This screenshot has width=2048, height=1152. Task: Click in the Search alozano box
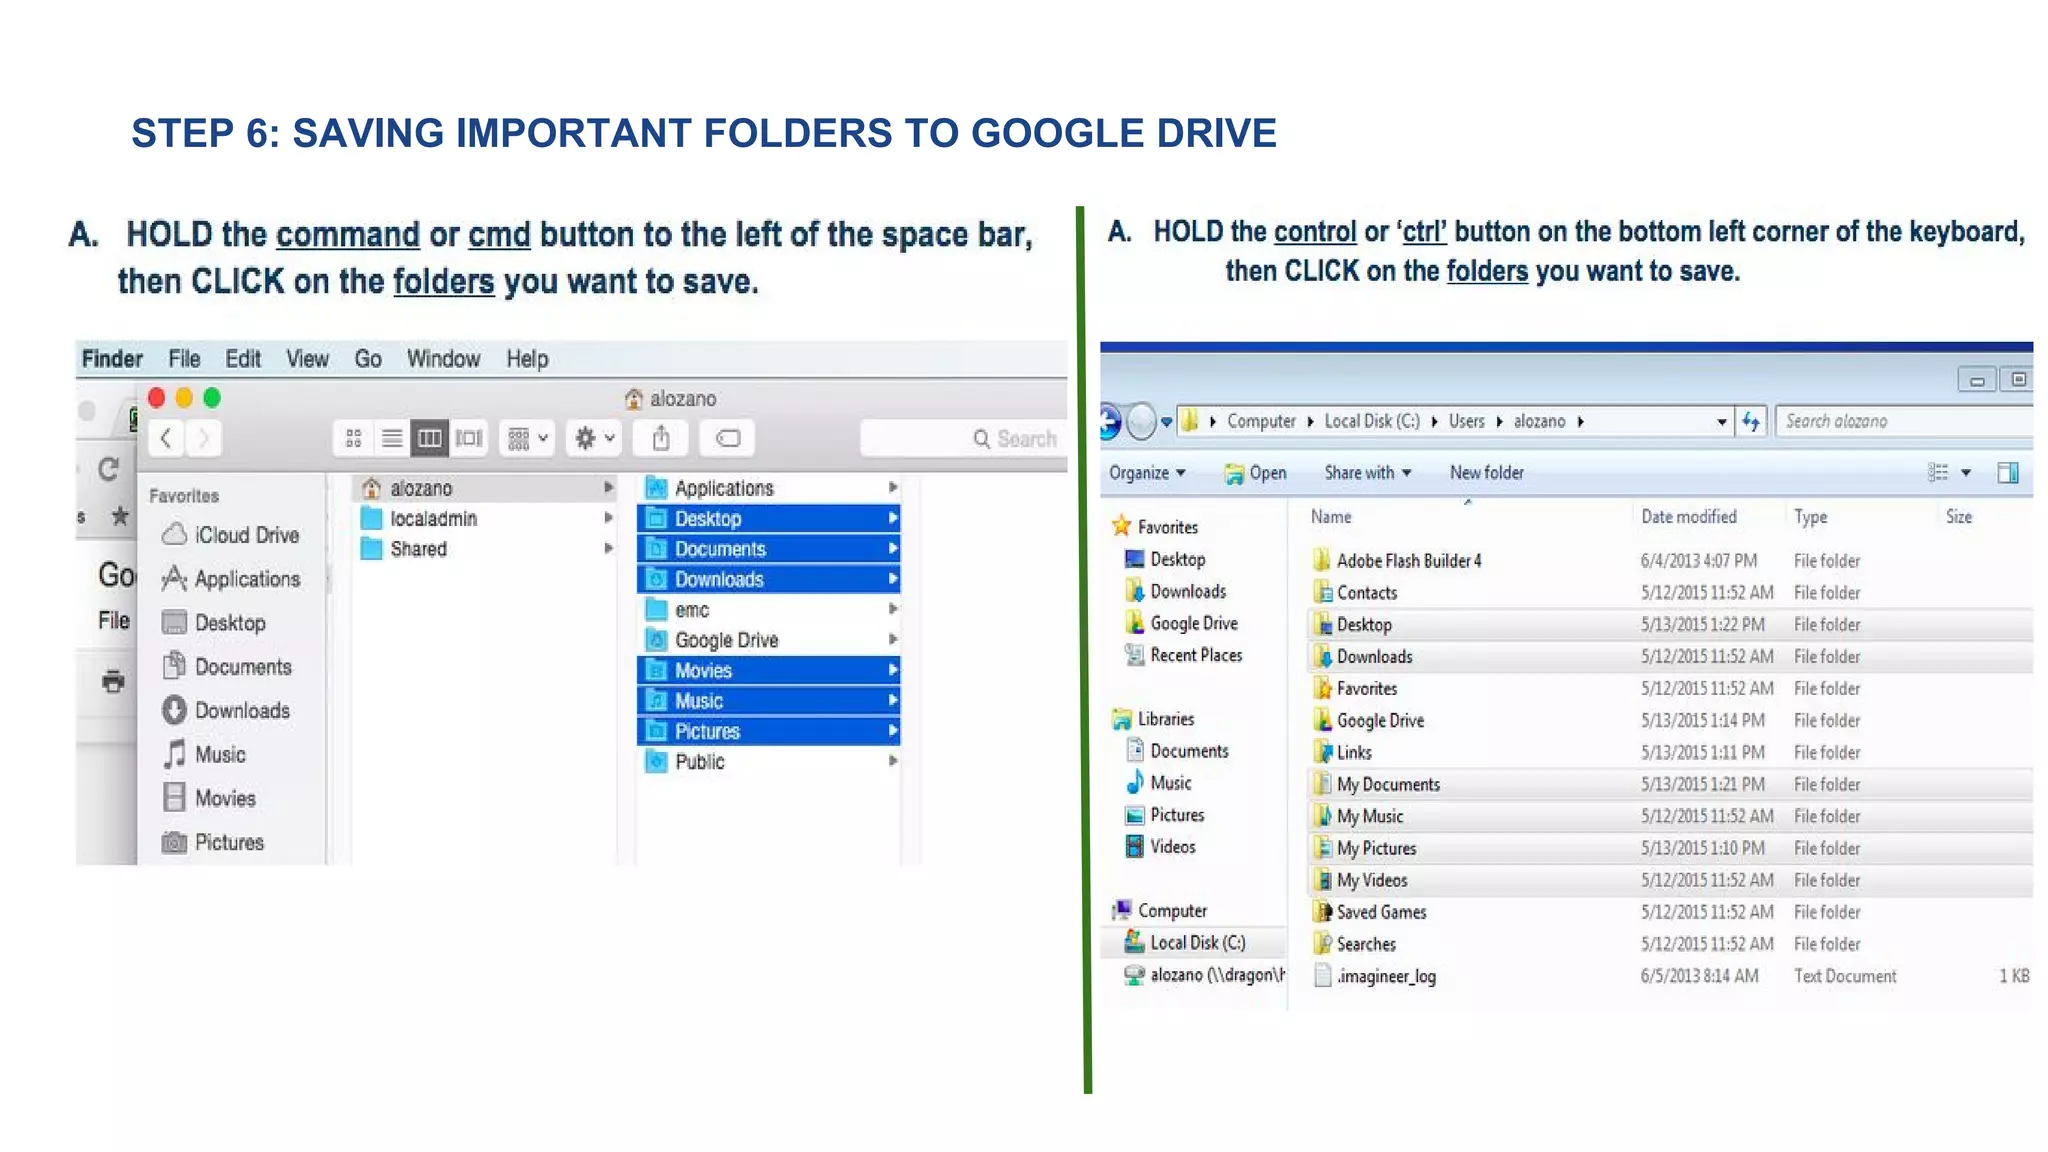point(1905,422)
